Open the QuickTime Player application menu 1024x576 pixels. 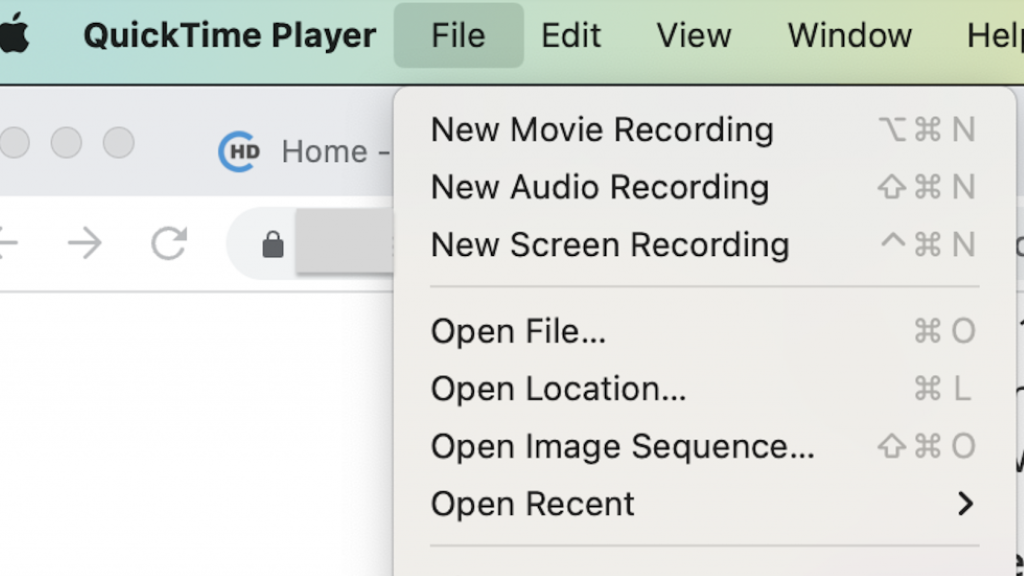(x=229, y=35)
